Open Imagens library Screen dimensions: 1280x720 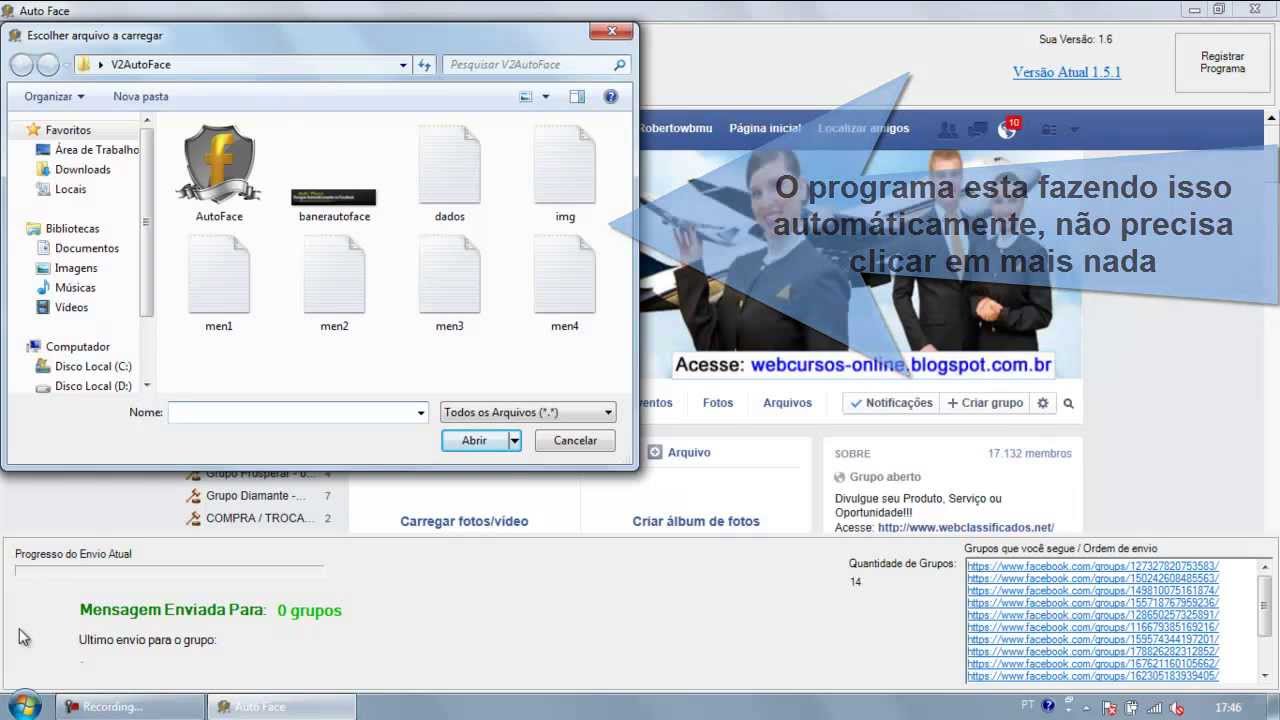(x=76, y=268)
